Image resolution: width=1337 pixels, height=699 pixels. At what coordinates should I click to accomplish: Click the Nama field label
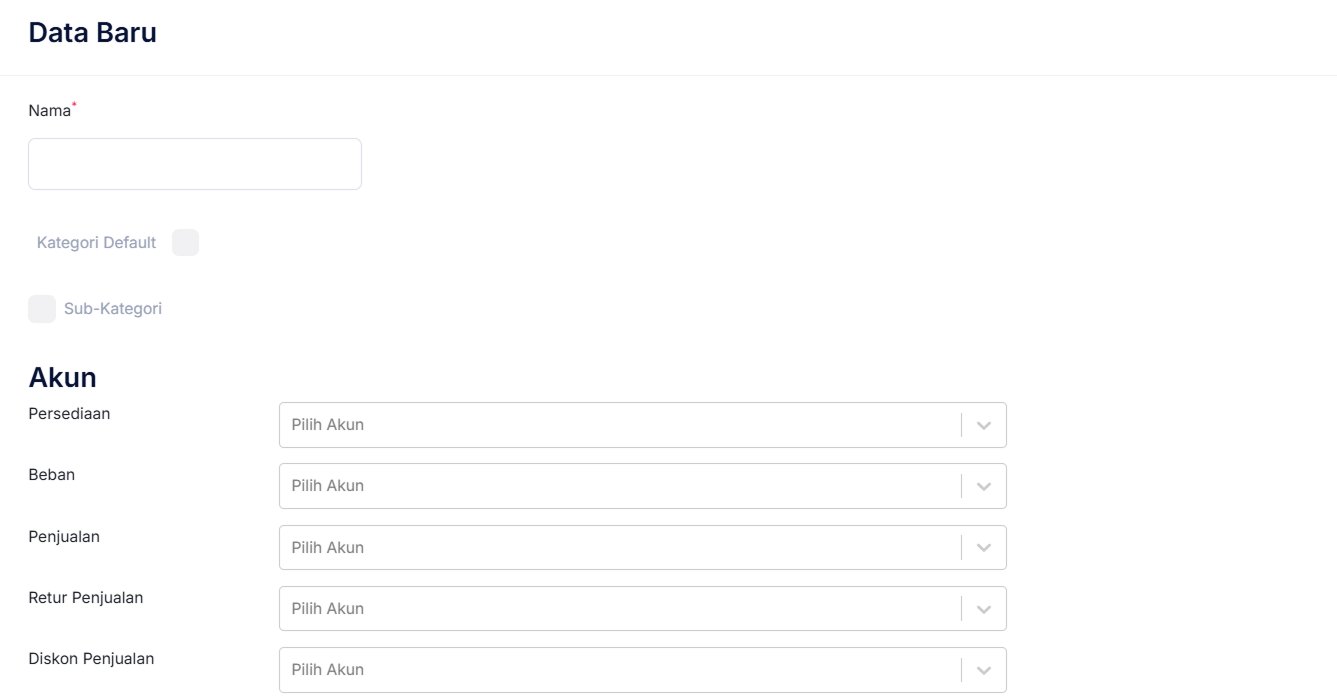click(50, 111)
